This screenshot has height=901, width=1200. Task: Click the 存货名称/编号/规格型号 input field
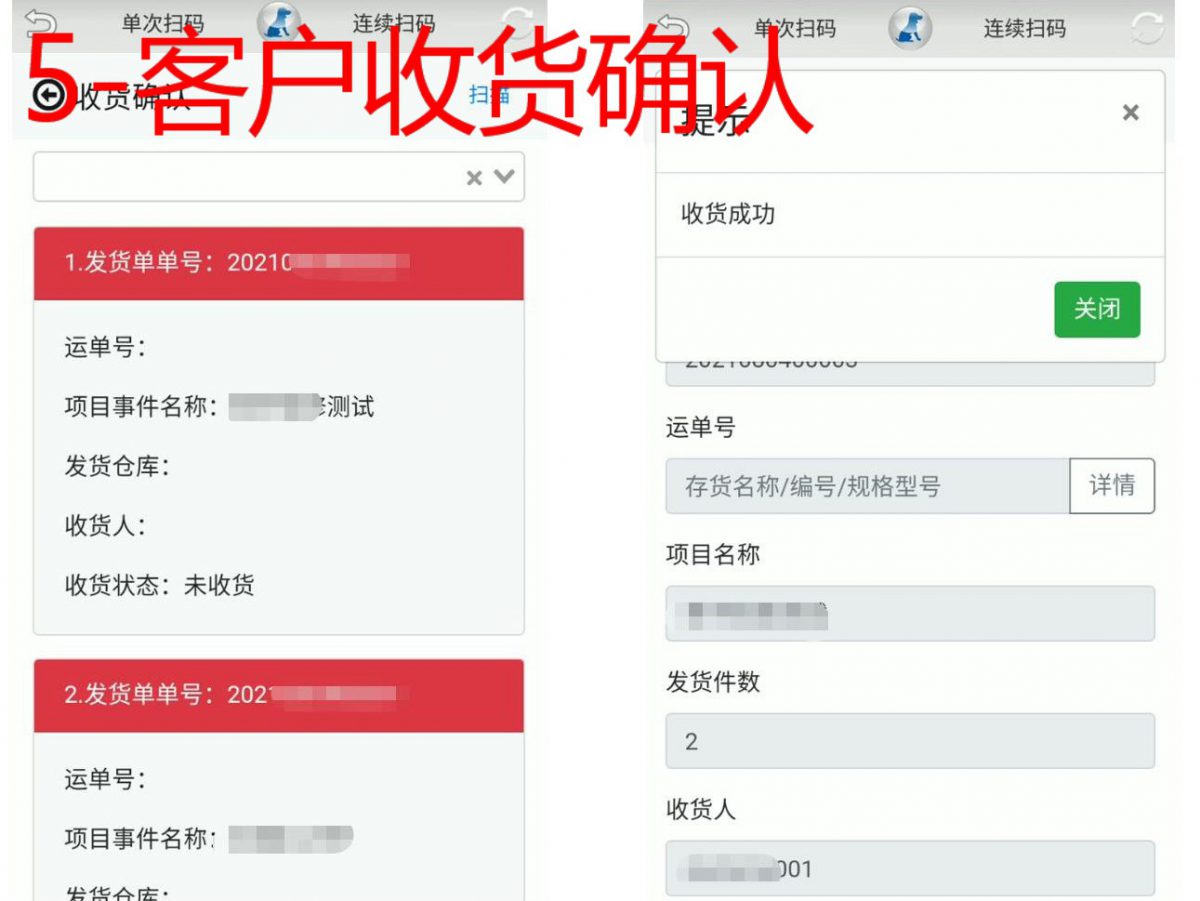click(x=868, y=486)
